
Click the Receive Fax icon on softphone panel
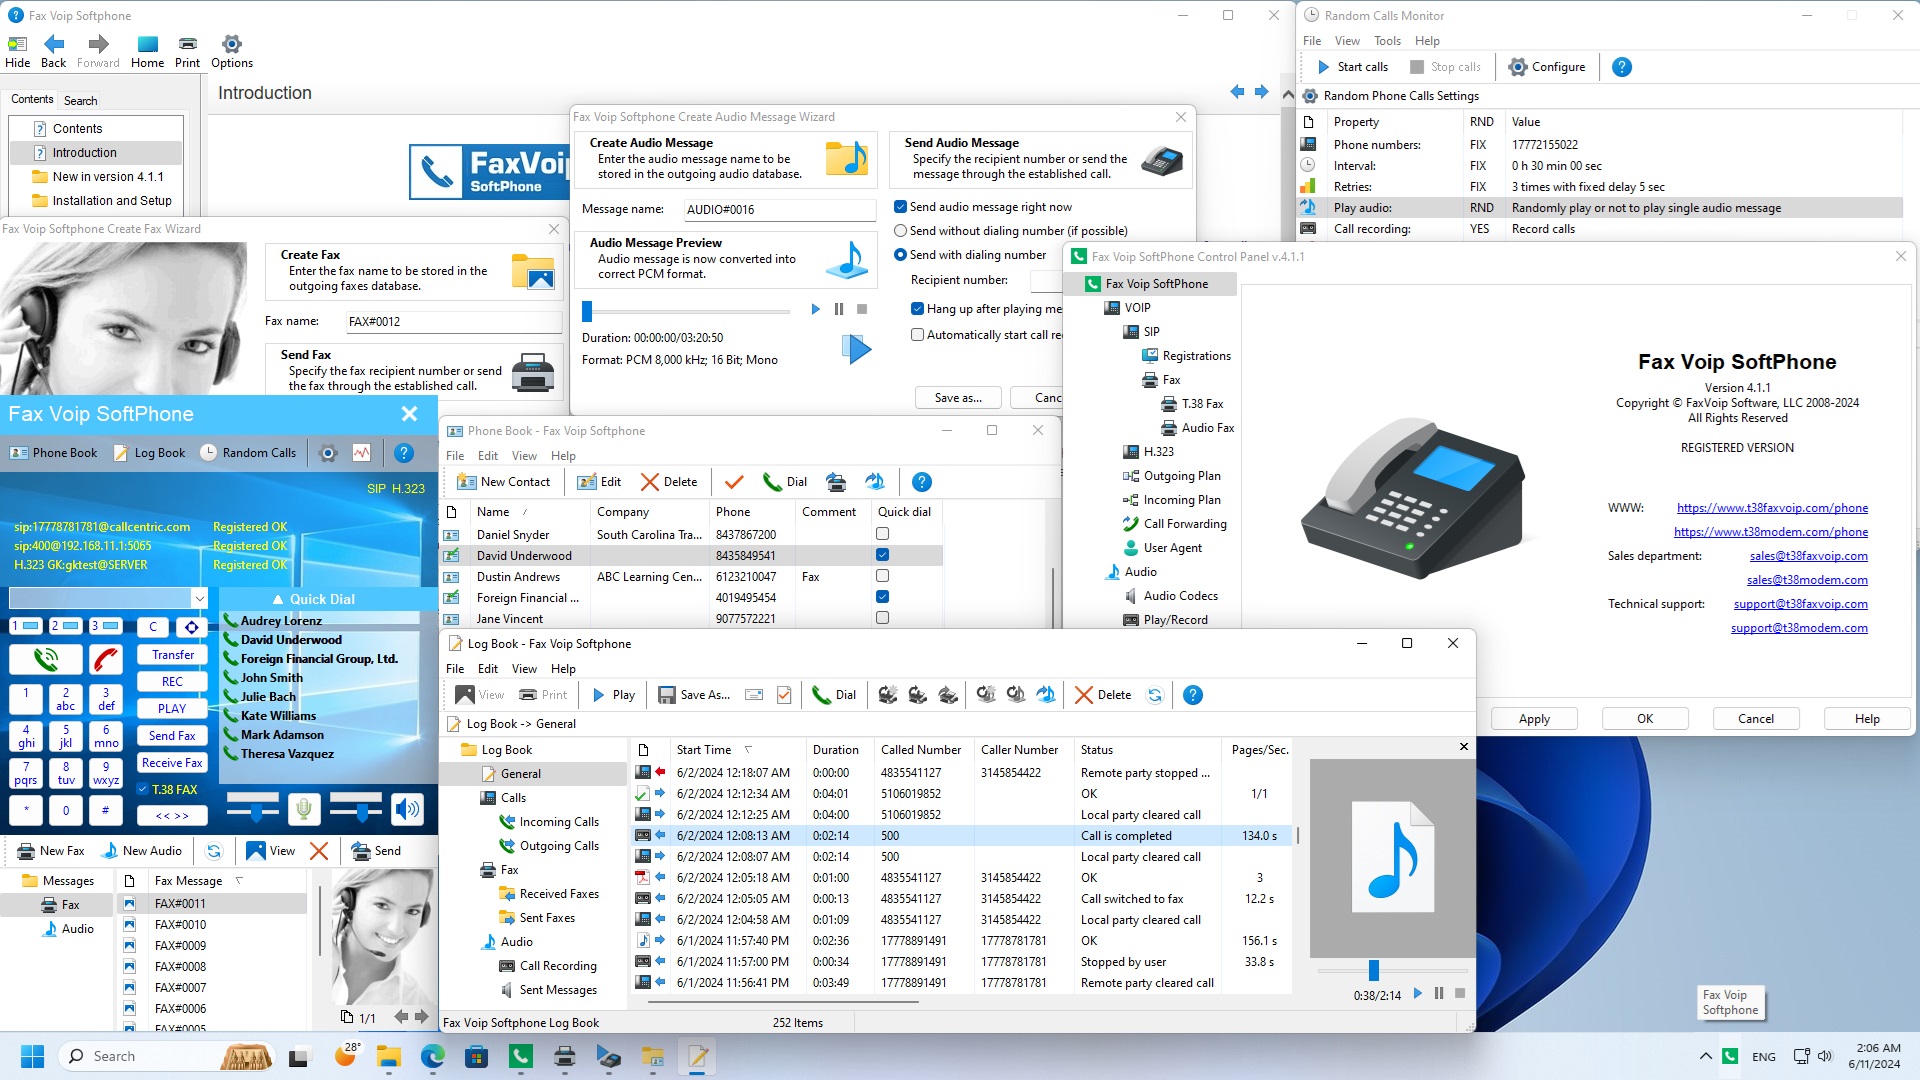(171, 764)
